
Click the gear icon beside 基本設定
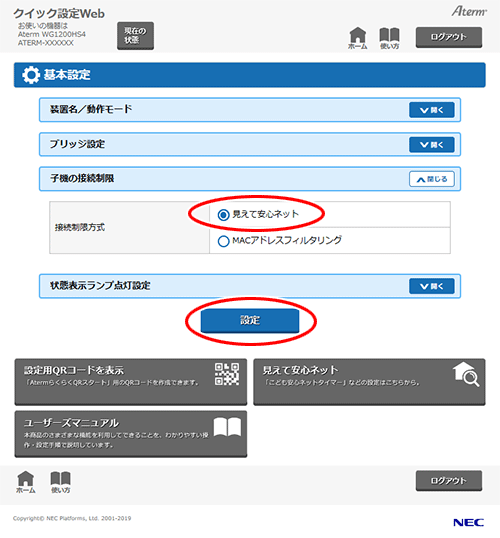tap(31, 75)
